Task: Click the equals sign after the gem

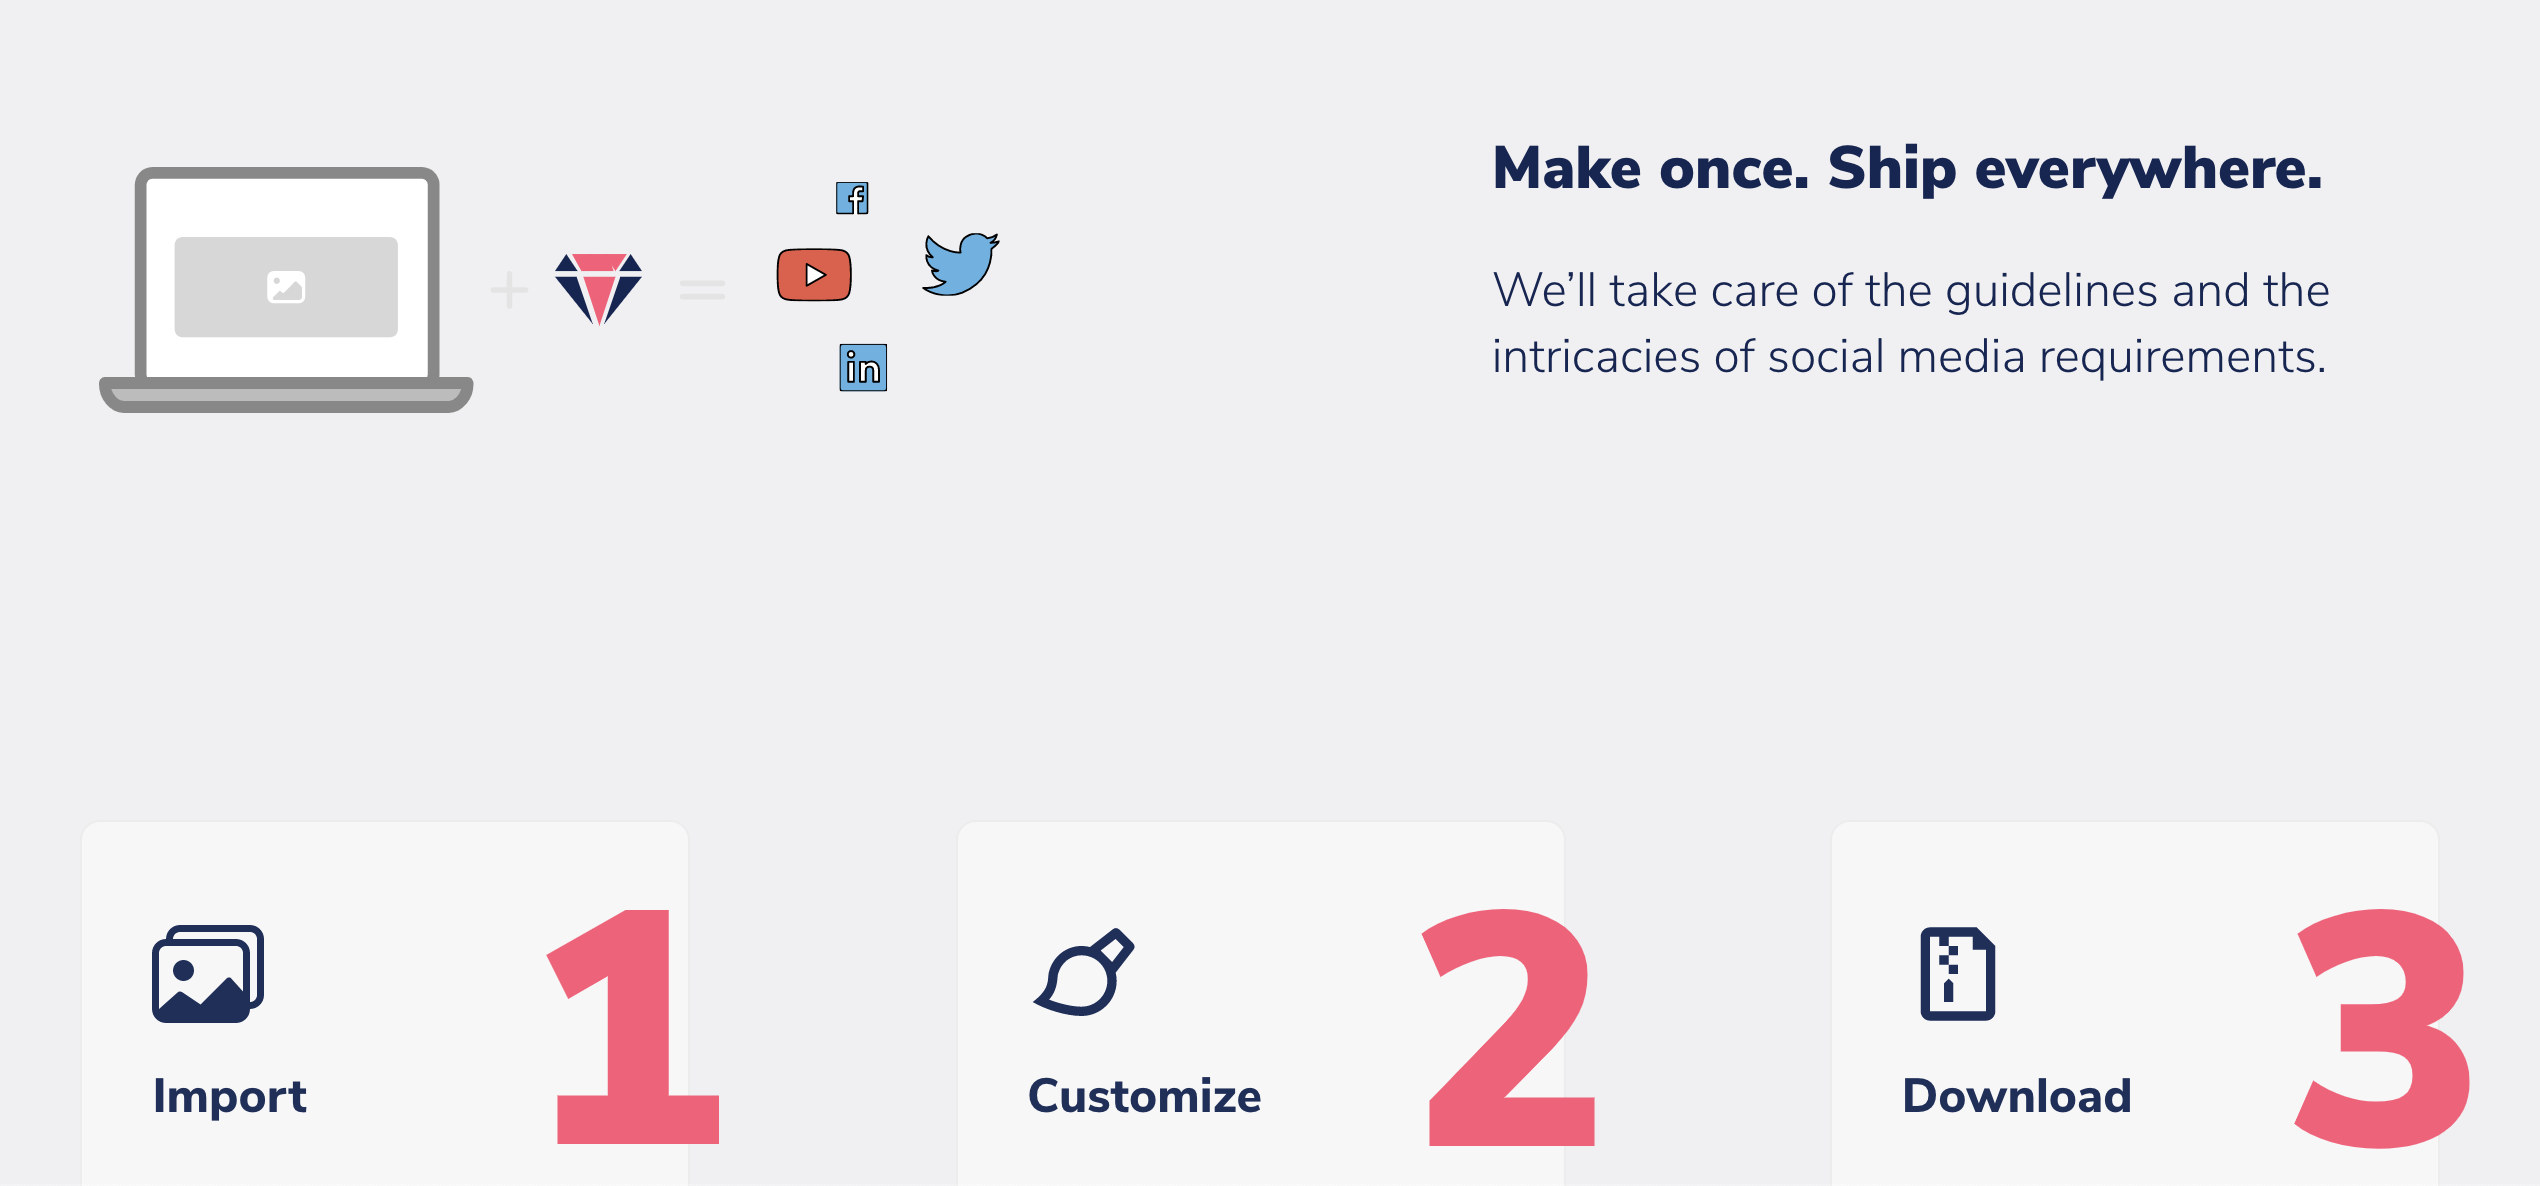Action: pyautogui.click(x=702, y=290)
